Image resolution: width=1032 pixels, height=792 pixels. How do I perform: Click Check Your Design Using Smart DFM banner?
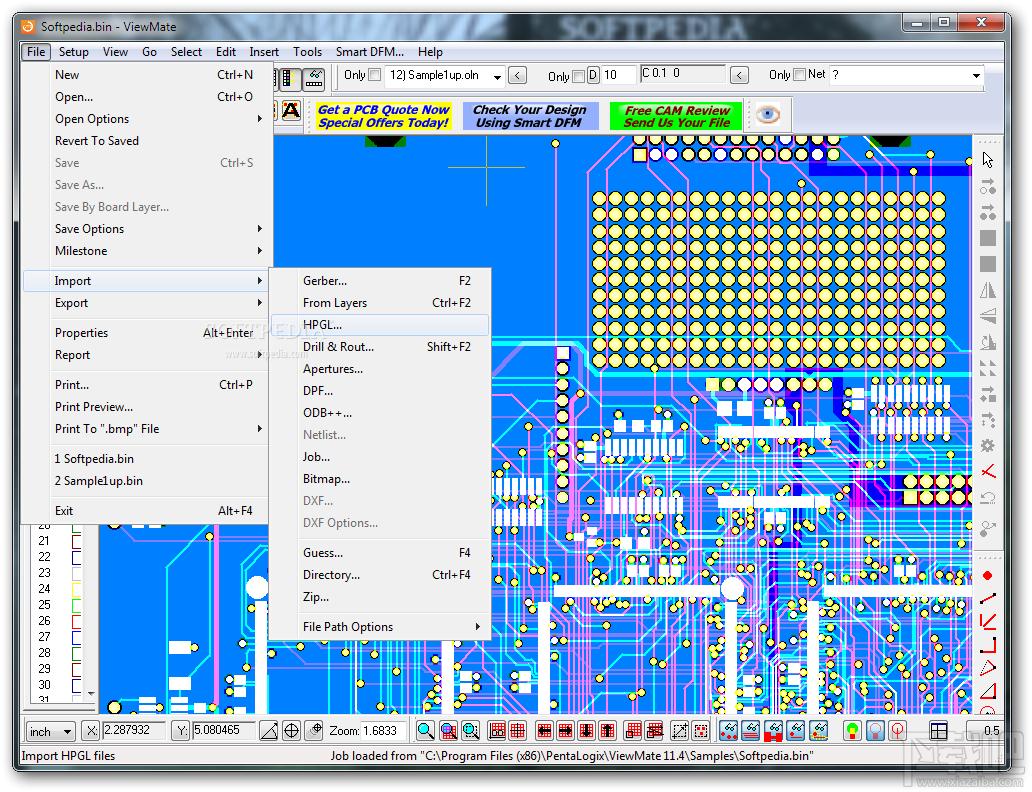530,117
